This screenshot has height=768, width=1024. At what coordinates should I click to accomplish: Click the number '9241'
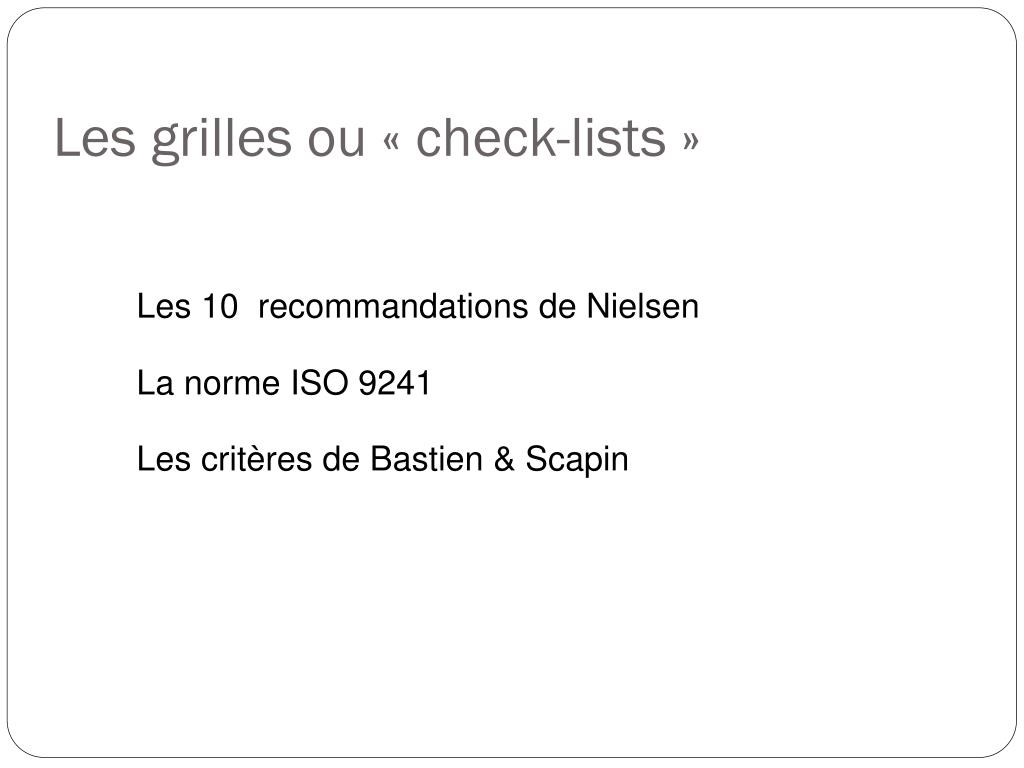click(395, 383)
